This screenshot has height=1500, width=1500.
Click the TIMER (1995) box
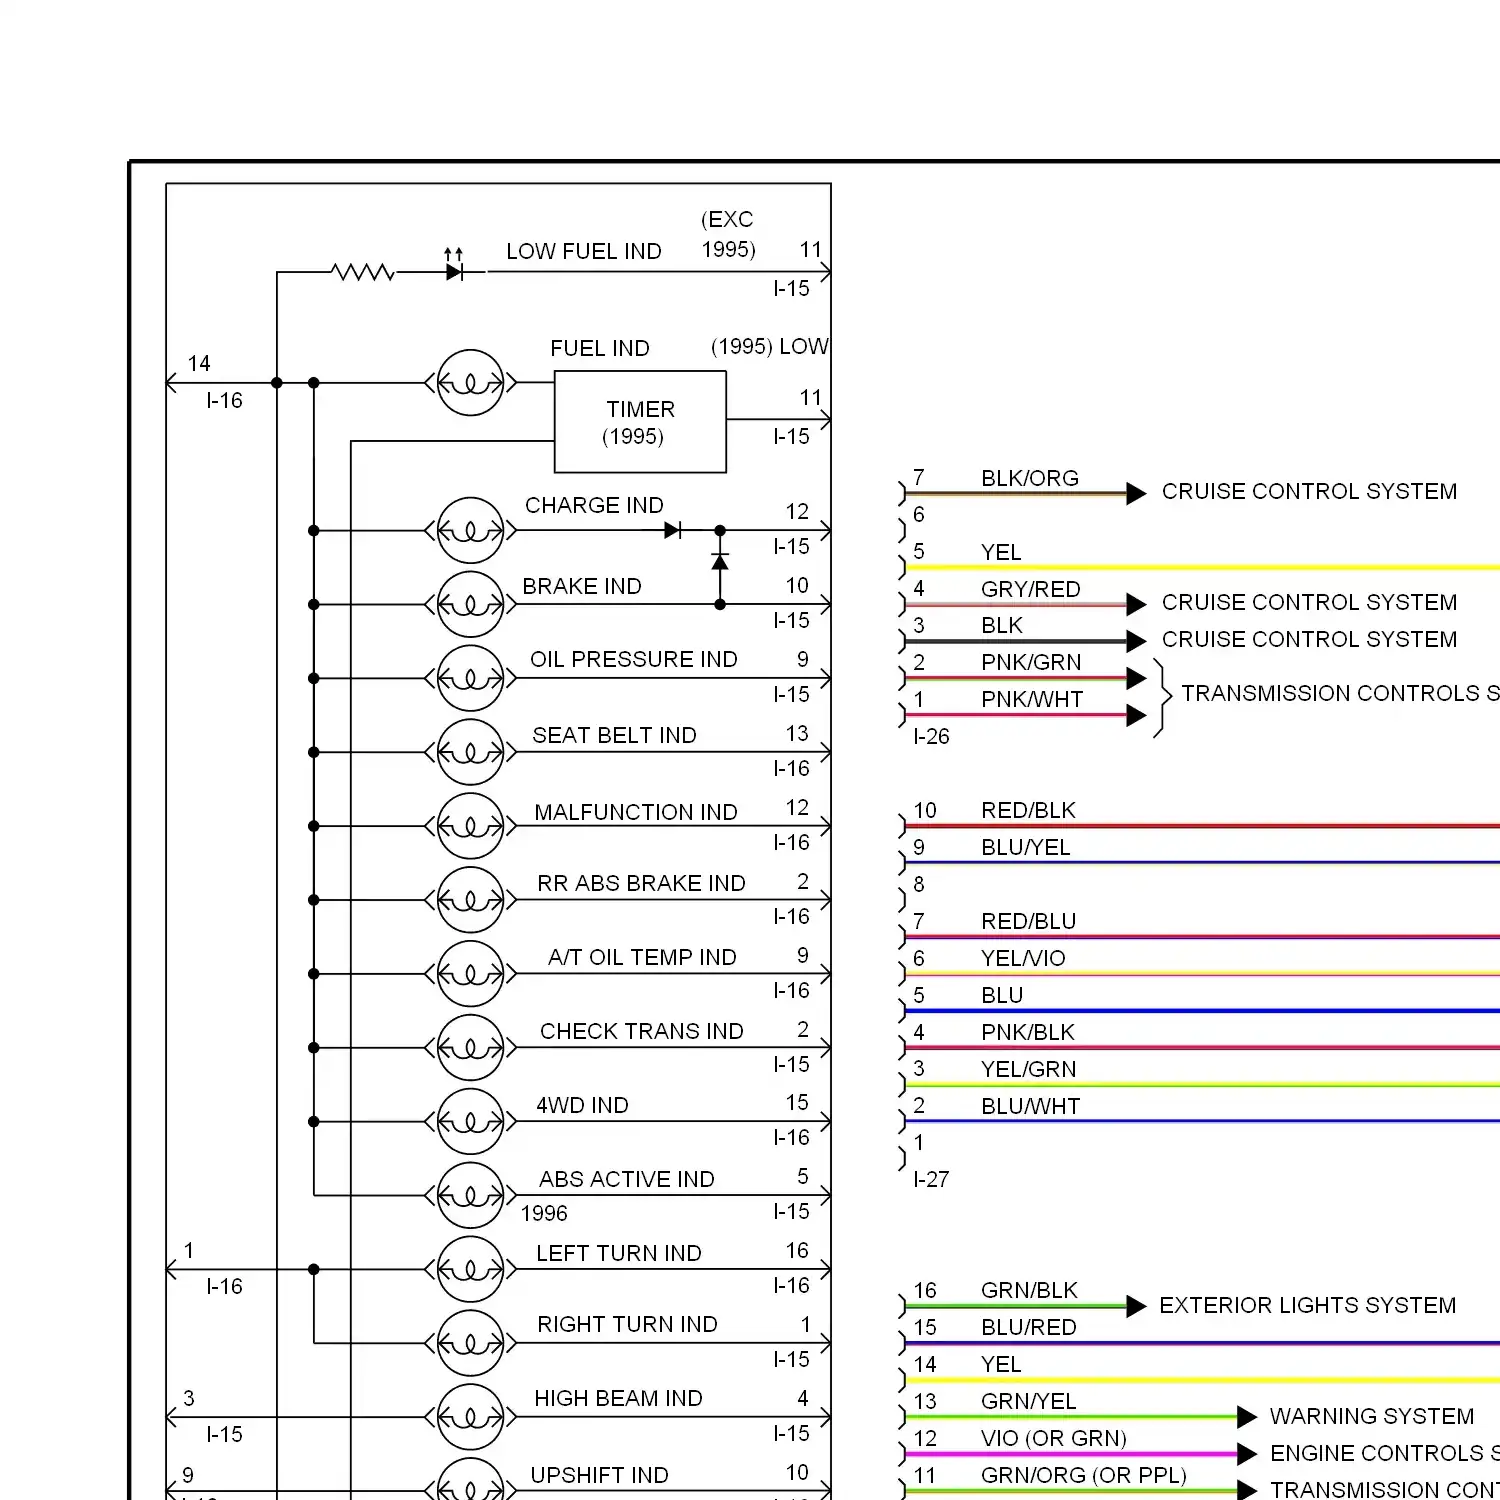[640, 422]
